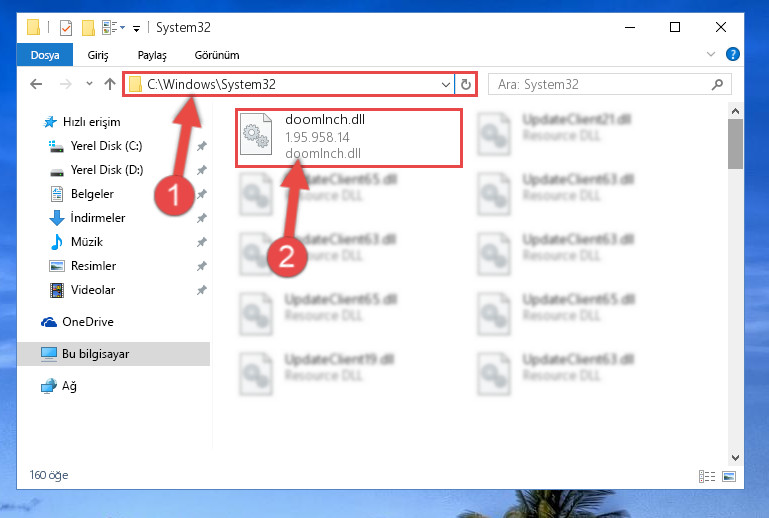
Task: Open recent locations dropdown arrow
Action: pyautogui.click(x=89, y=84)
